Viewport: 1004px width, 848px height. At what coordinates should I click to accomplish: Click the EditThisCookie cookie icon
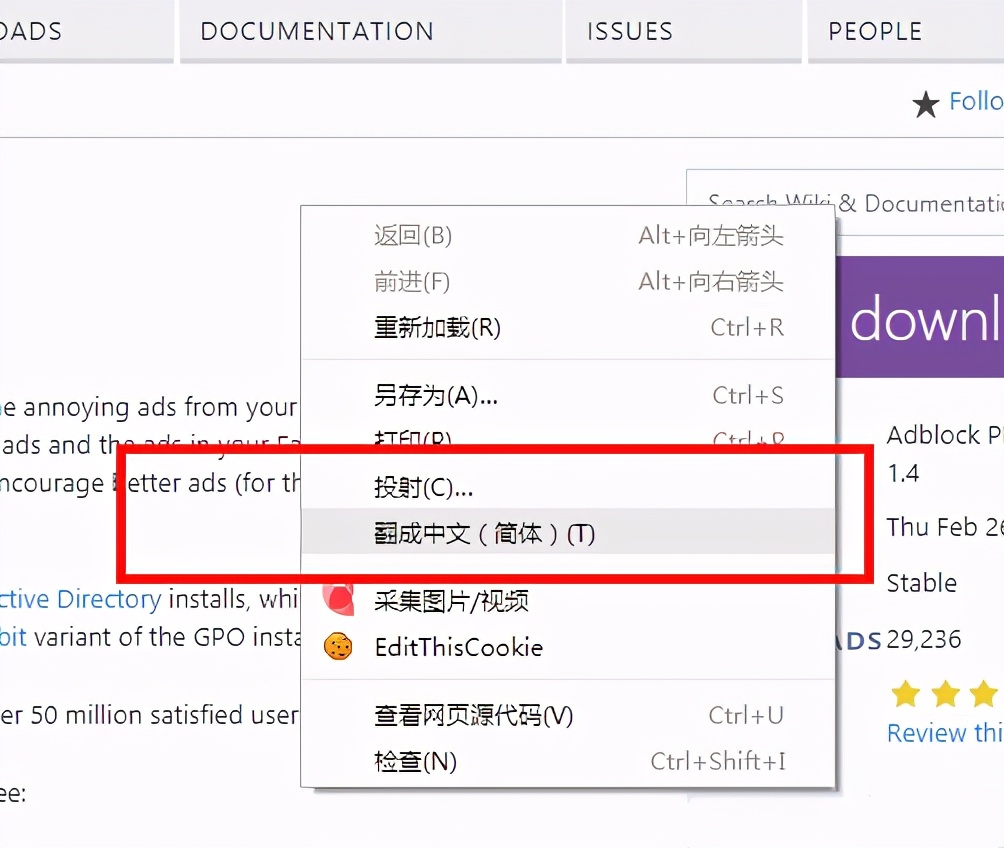coord(339,647)
